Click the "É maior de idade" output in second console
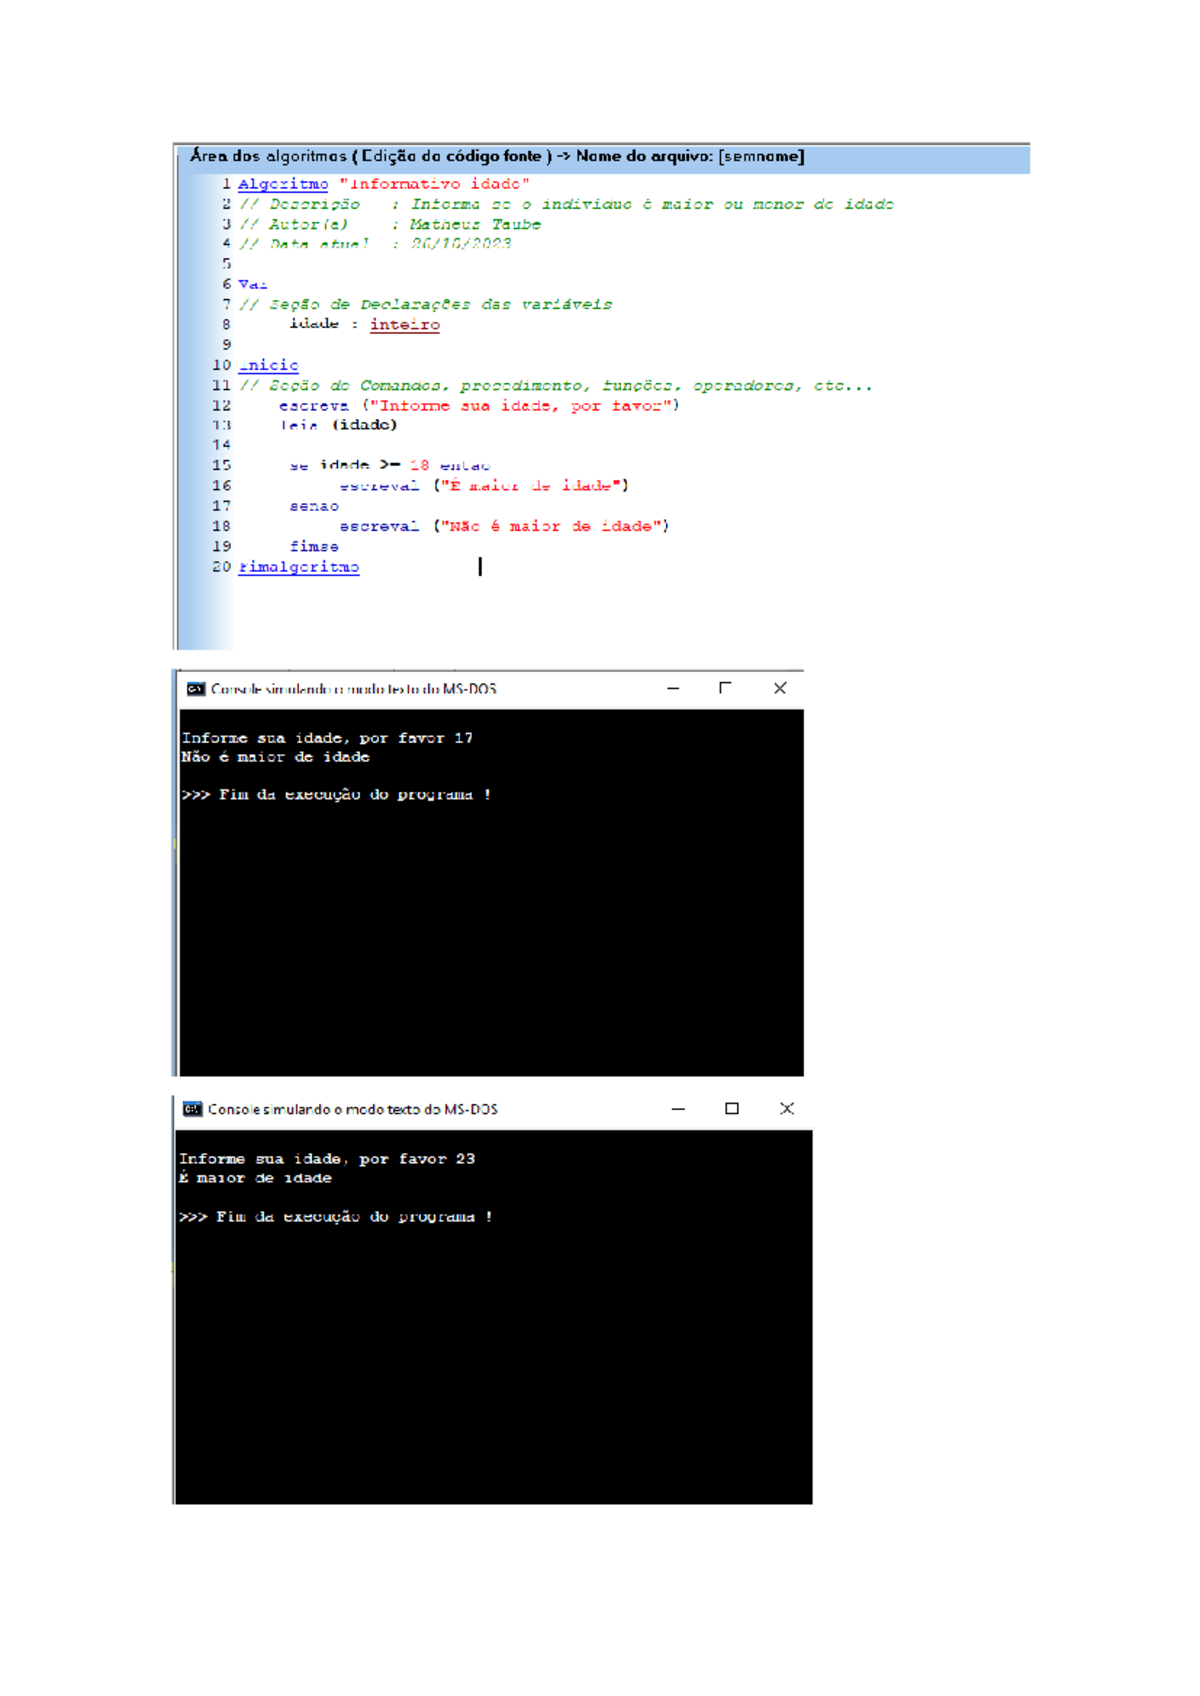This screenshot has height=1696, width=1200. click(255, 1178)
